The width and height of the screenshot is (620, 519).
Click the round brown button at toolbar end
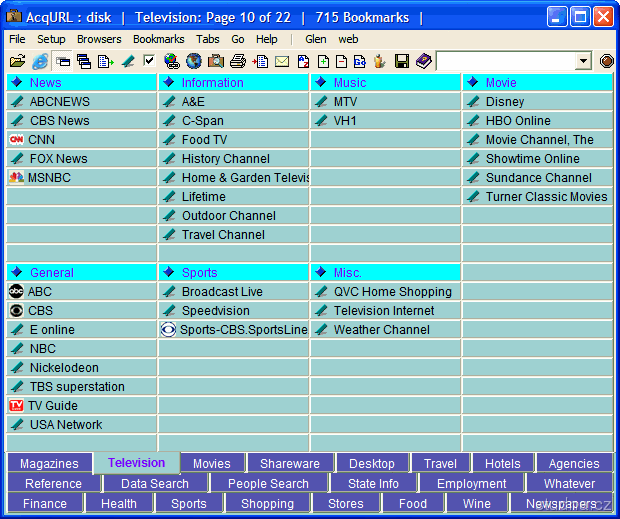click(x=606, y=61)
